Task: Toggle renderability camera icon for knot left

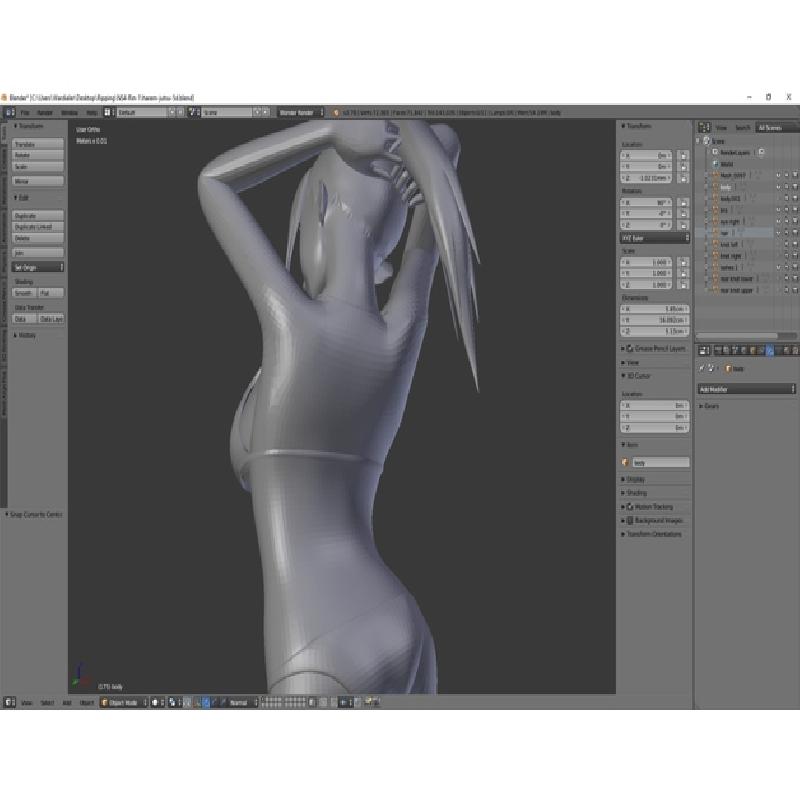Action: tap(795, 244)
